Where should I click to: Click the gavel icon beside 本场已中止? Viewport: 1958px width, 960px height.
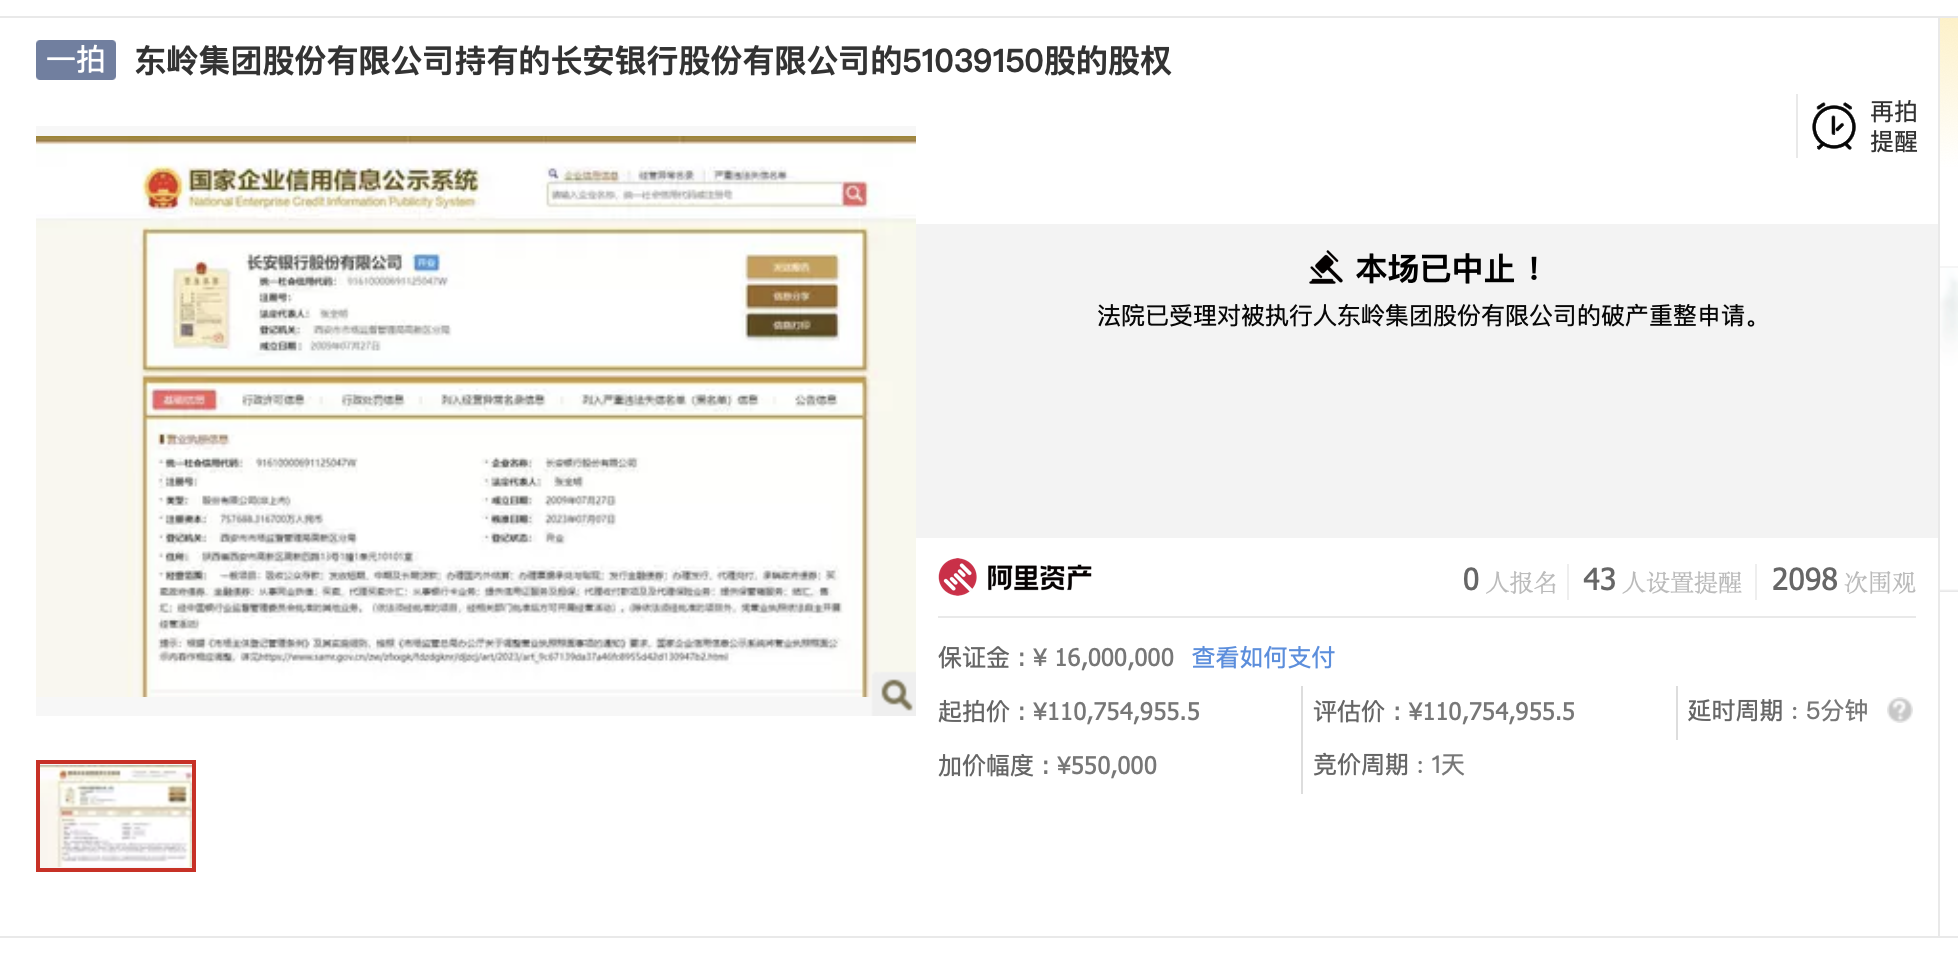[x=1326, y=268]
